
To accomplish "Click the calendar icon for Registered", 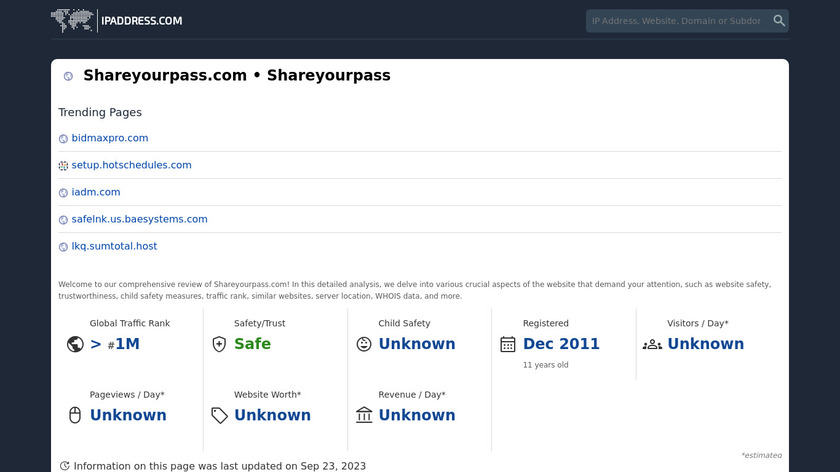I will (x=508, y=344).
